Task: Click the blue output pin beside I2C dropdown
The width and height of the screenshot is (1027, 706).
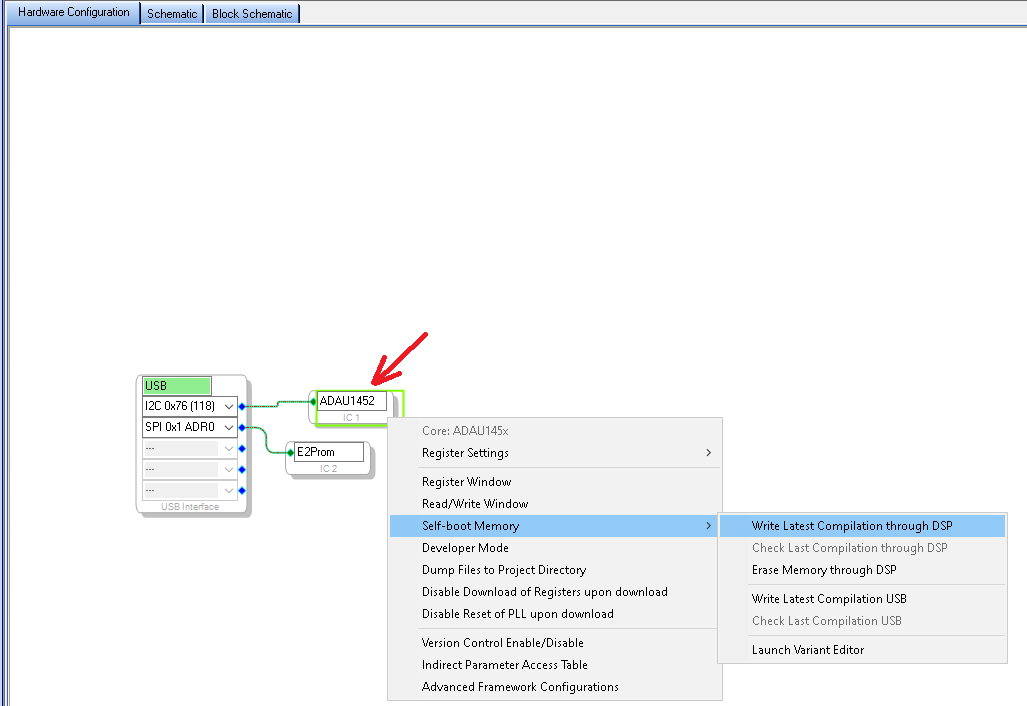Action: click(x=242, y=407)
